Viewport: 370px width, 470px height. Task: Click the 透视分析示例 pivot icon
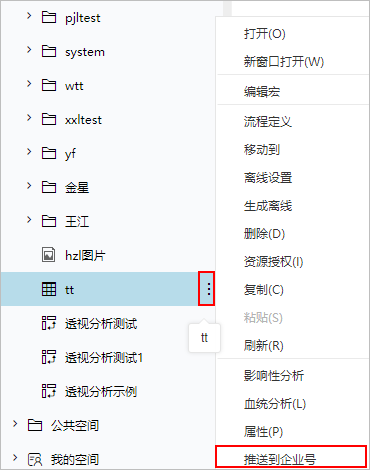(49, 391)
